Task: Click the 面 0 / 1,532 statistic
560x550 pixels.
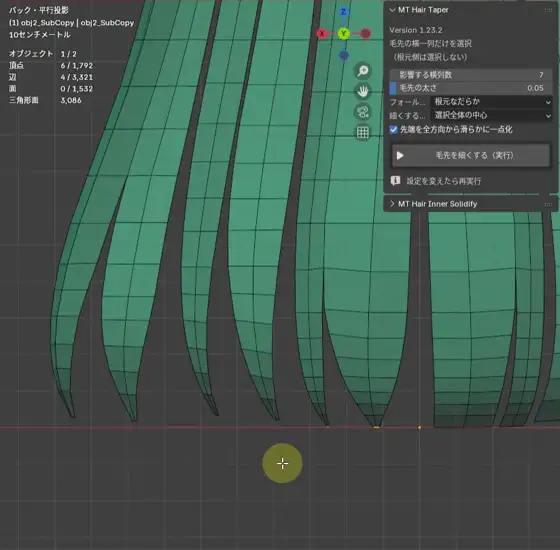Action: 51,89
